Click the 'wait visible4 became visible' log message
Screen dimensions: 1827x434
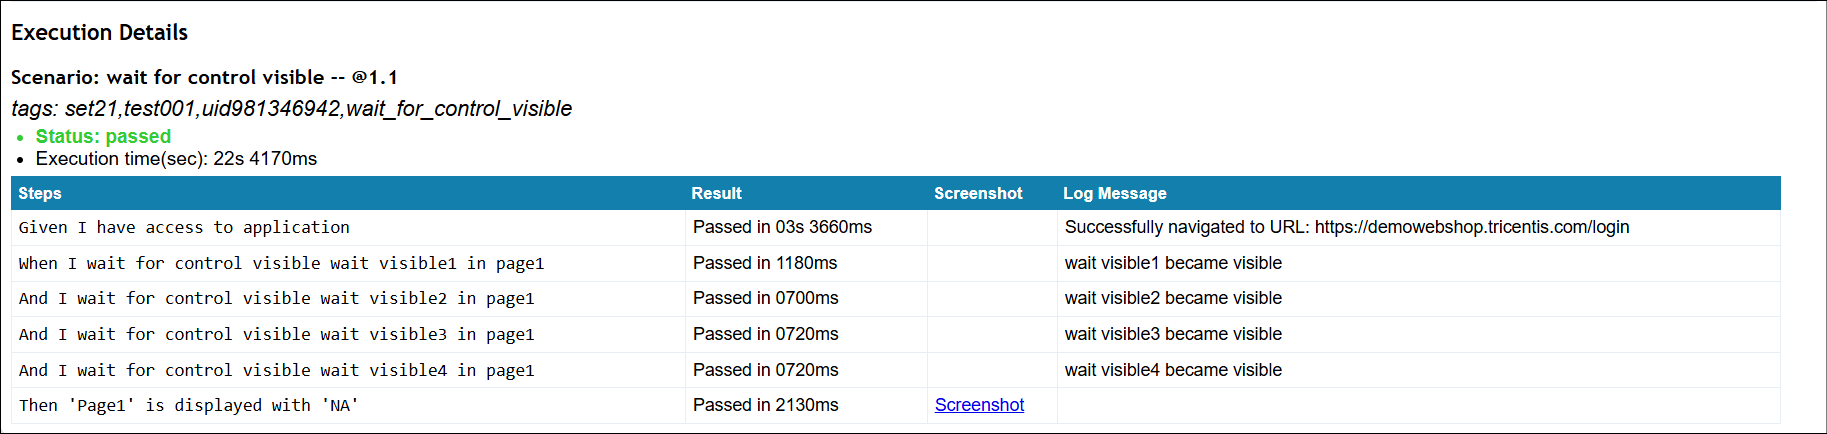[1173, 370]
